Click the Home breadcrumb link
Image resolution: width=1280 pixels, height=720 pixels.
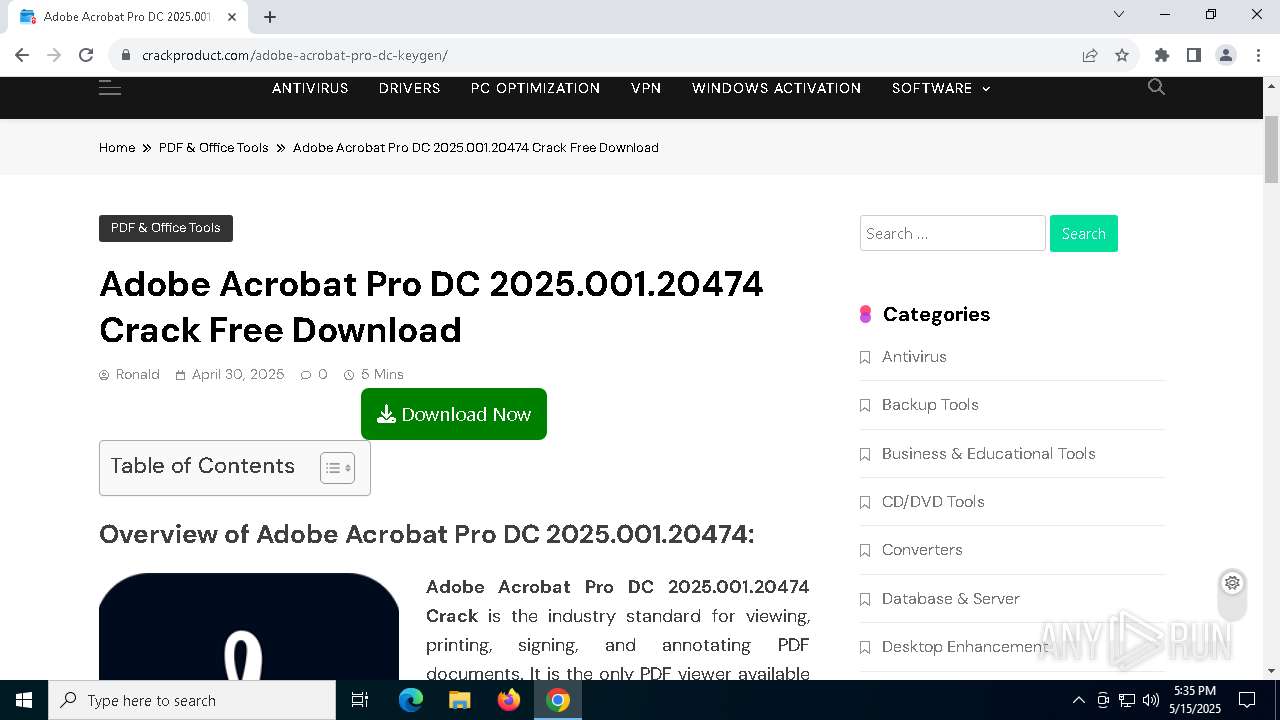pyautogui.click(x=117, y=147)
